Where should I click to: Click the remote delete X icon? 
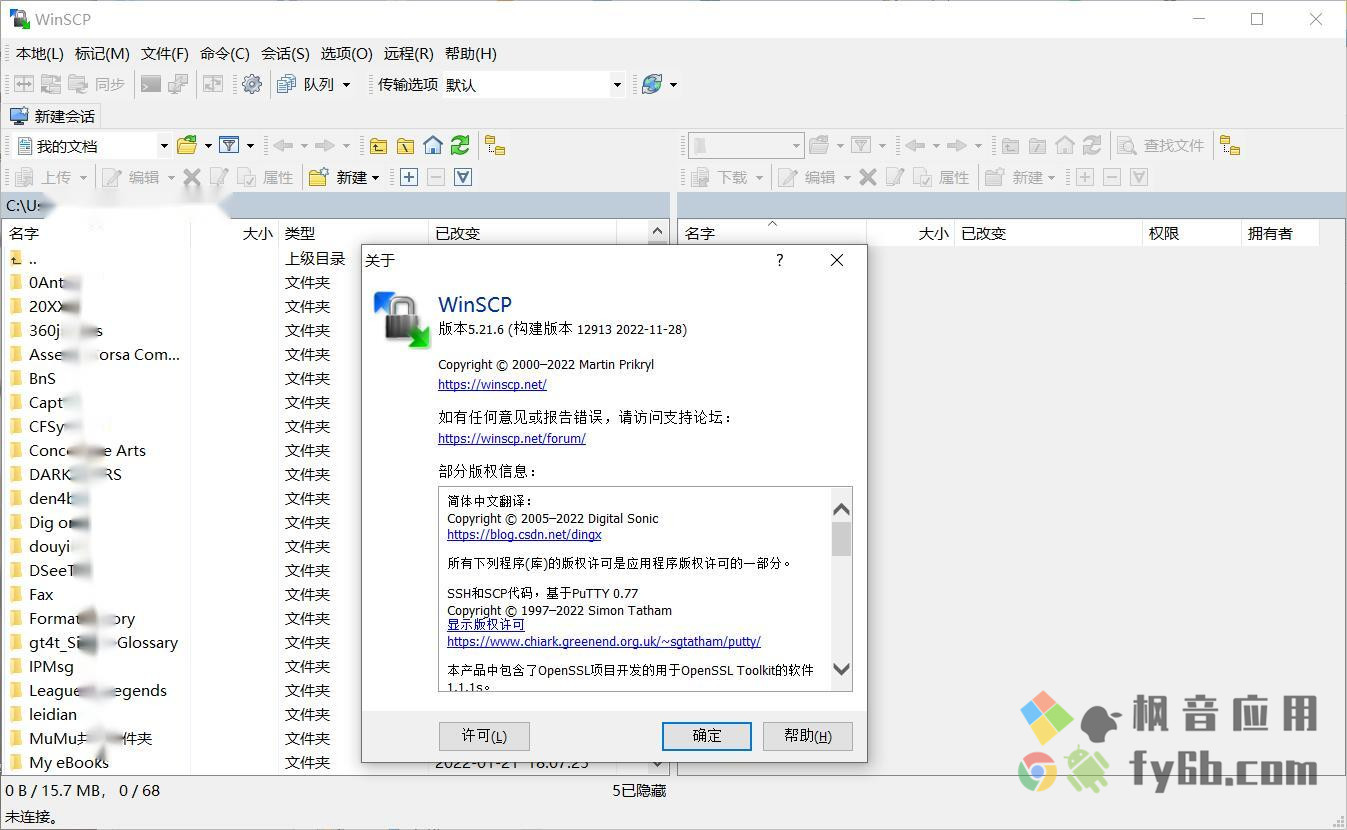(x=868, y=177)
